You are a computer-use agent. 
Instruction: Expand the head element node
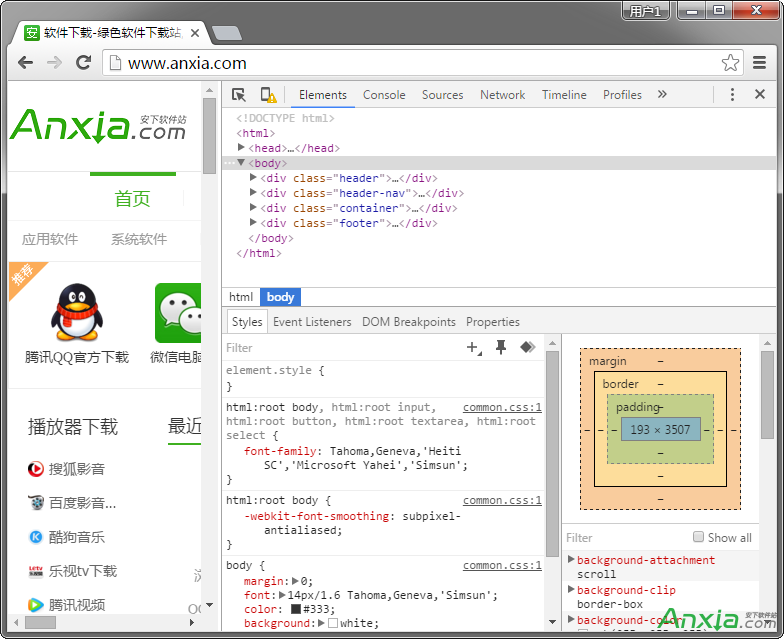[x=241, y=148]
